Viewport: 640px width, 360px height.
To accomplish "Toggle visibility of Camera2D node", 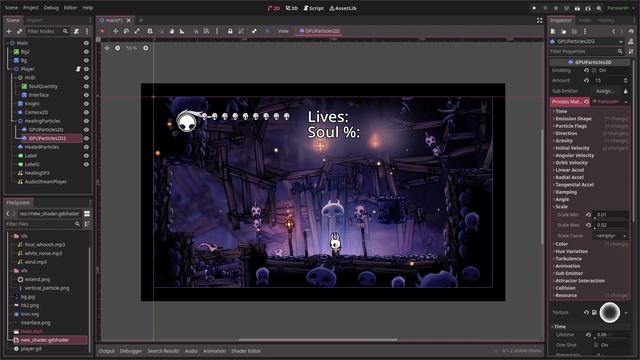I will click(86, 112).
